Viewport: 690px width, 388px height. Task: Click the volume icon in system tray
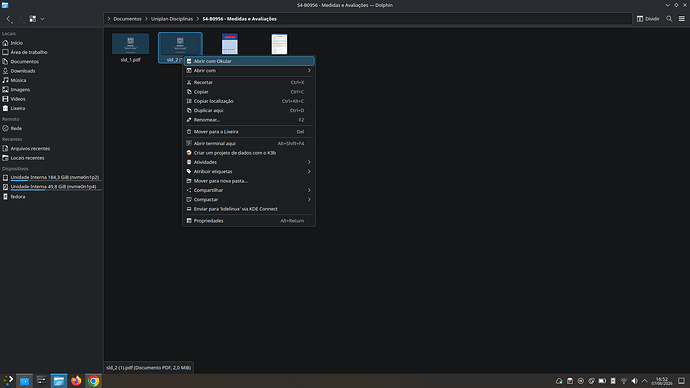[634, 381]
